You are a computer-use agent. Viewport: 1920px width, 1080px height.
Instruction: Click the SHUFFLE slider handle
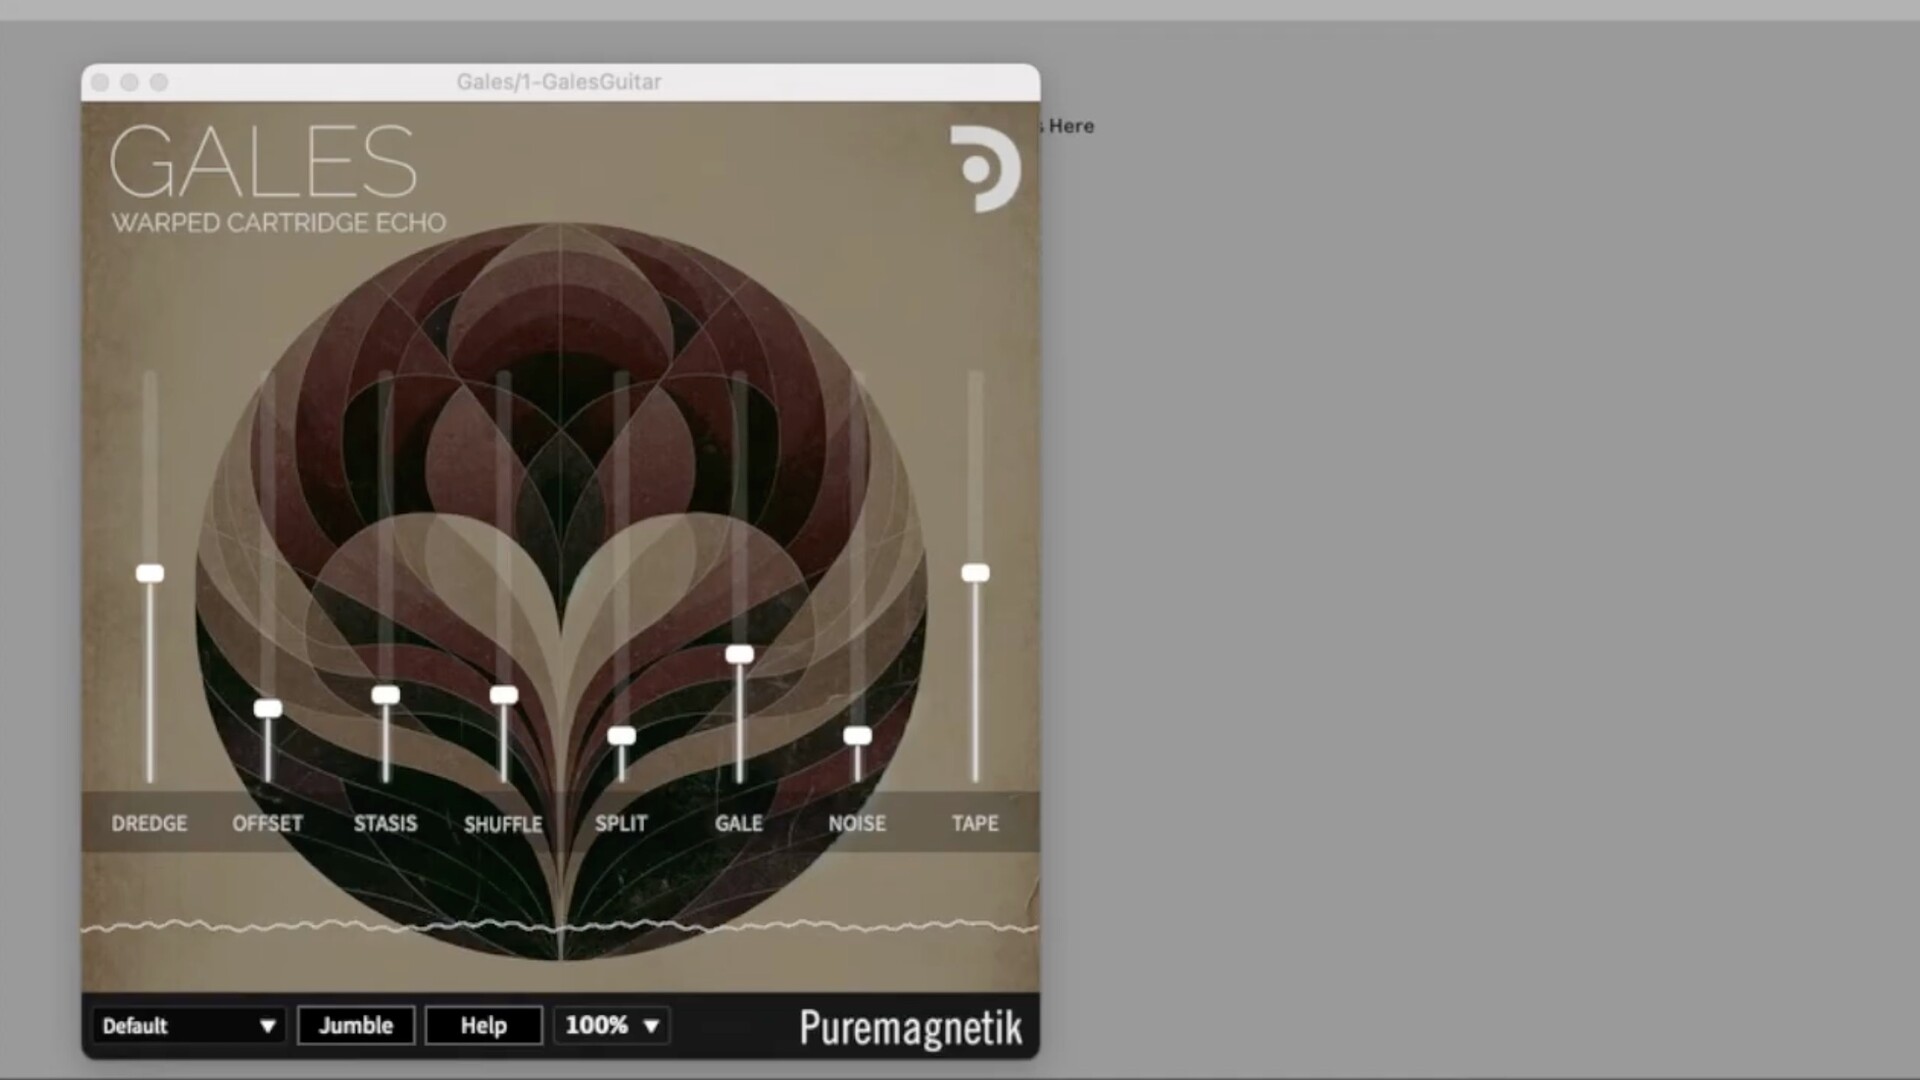tap(504, 695)
